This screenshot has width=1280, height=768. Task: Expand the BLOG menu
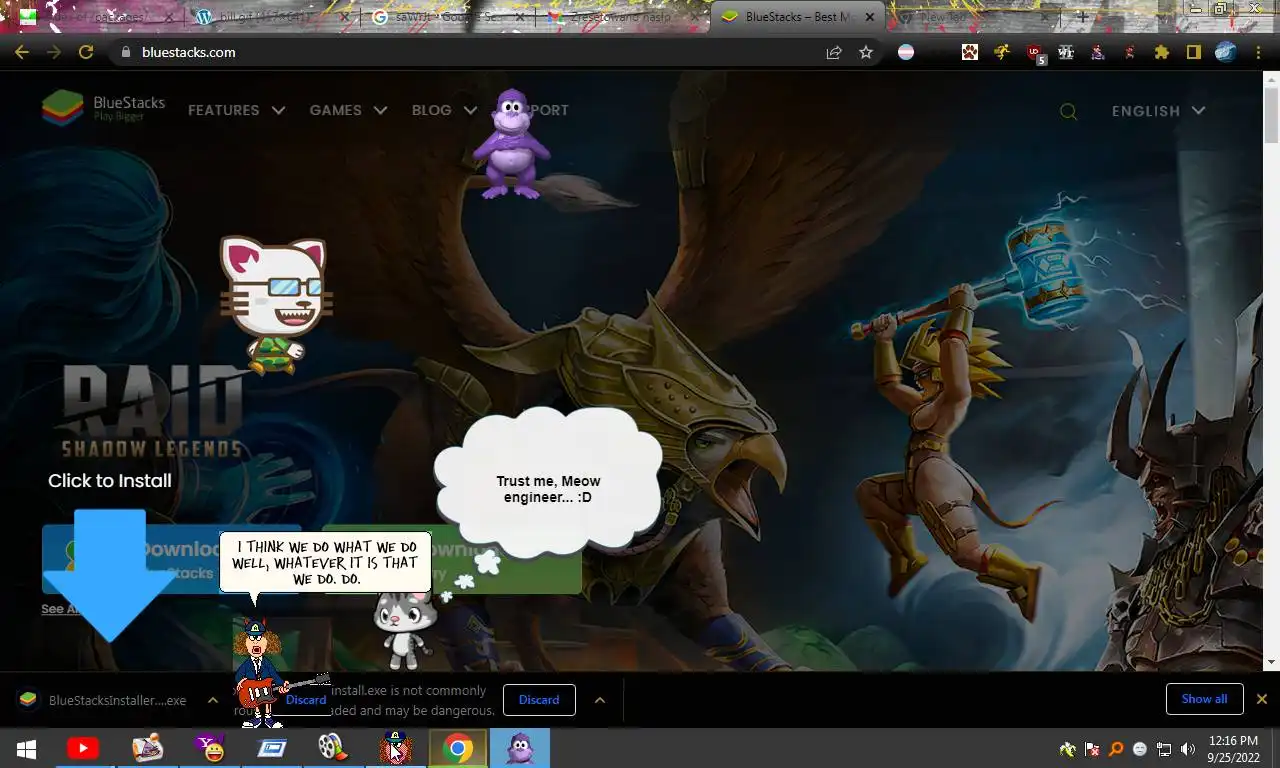[444, 110]
